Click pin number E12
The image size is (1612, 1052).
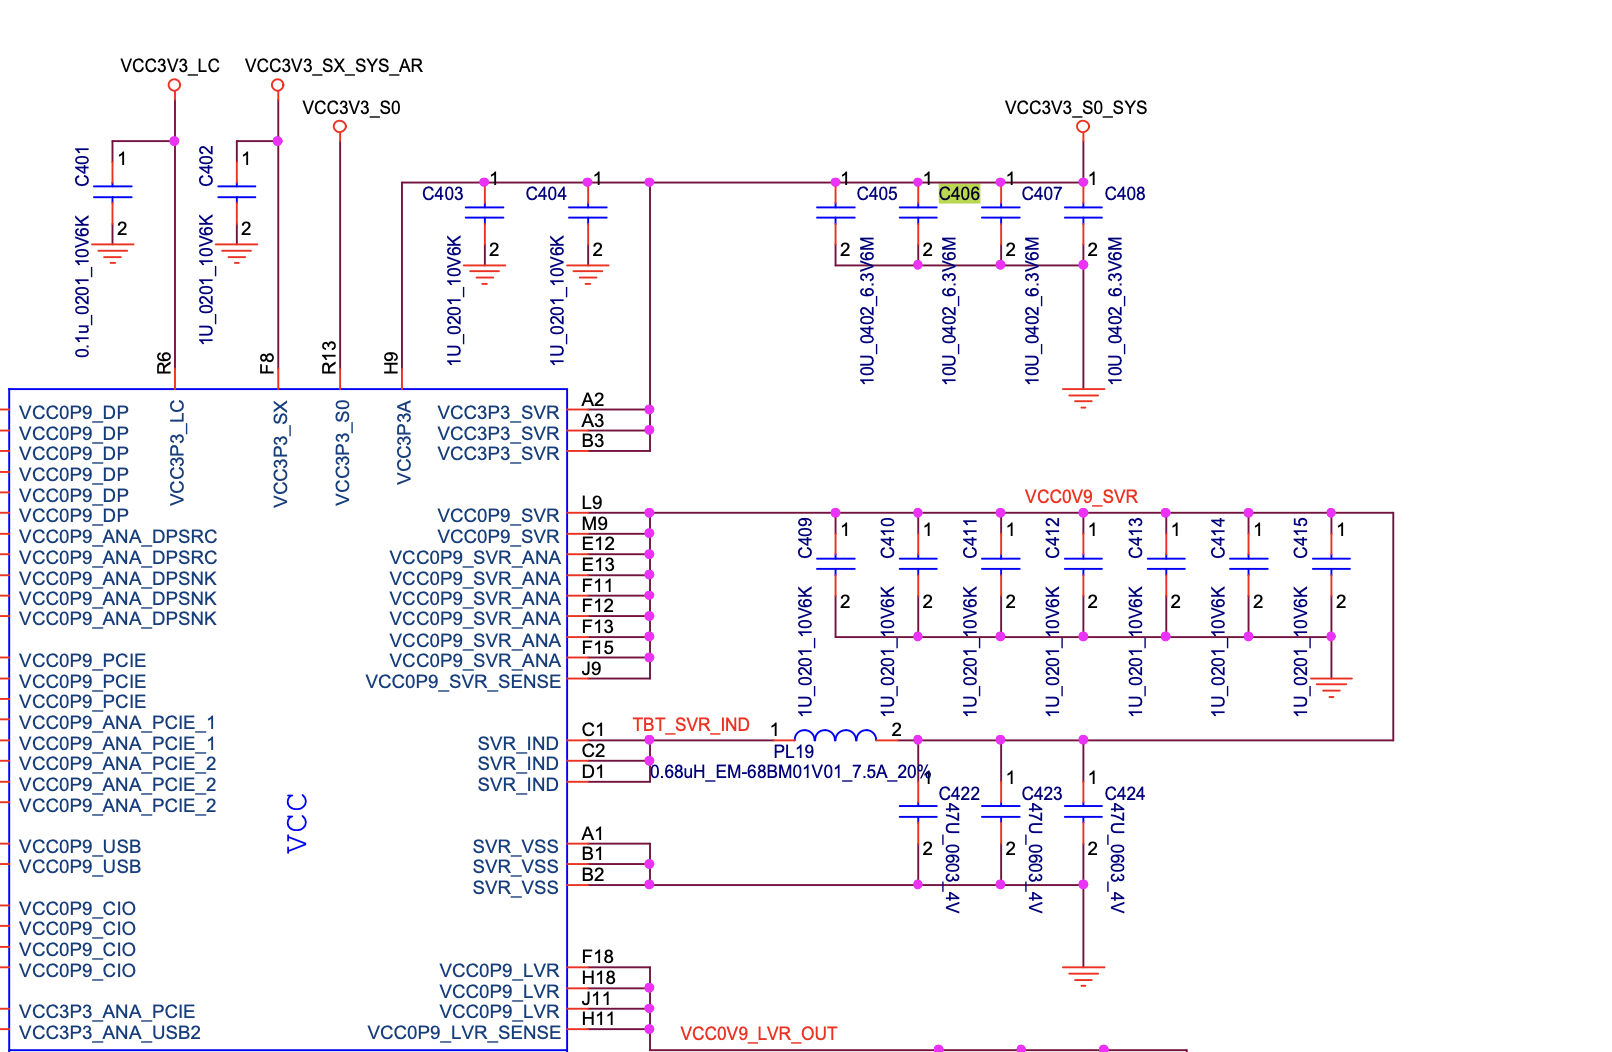click(598, 544)
